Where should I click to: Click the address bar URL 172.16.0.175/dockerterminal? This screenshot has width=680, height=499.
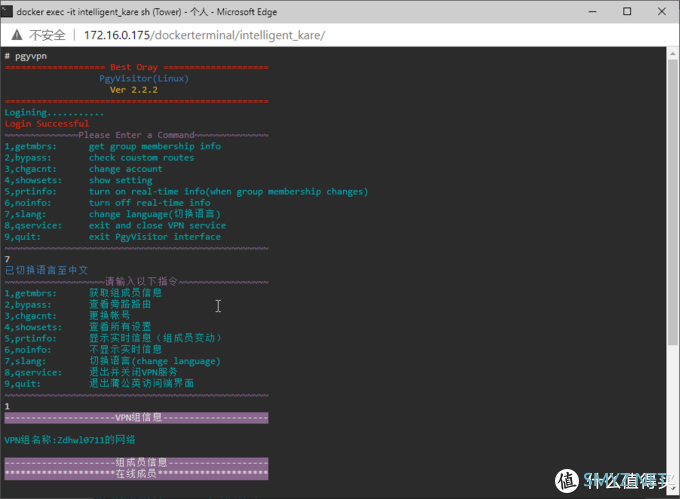204,35
